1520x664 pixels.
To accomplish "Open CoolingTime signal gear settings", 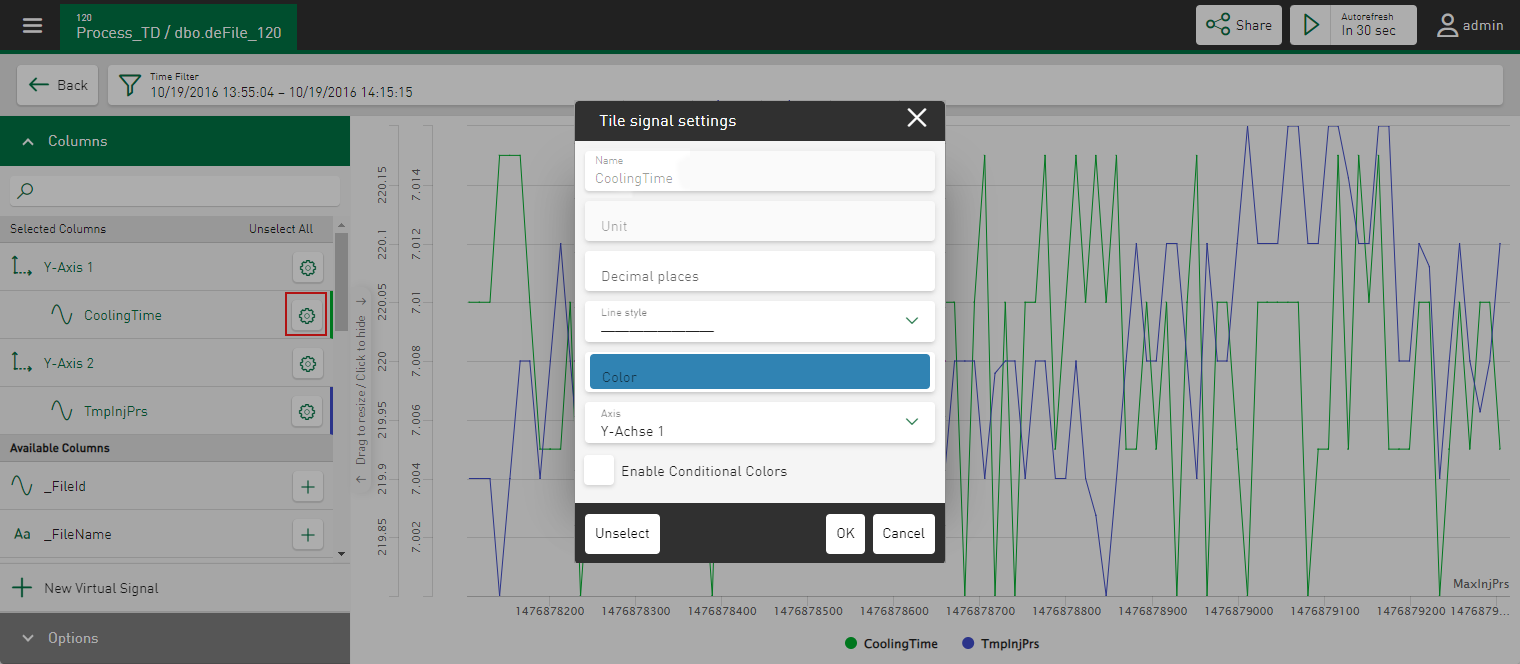I will [307, 316].
